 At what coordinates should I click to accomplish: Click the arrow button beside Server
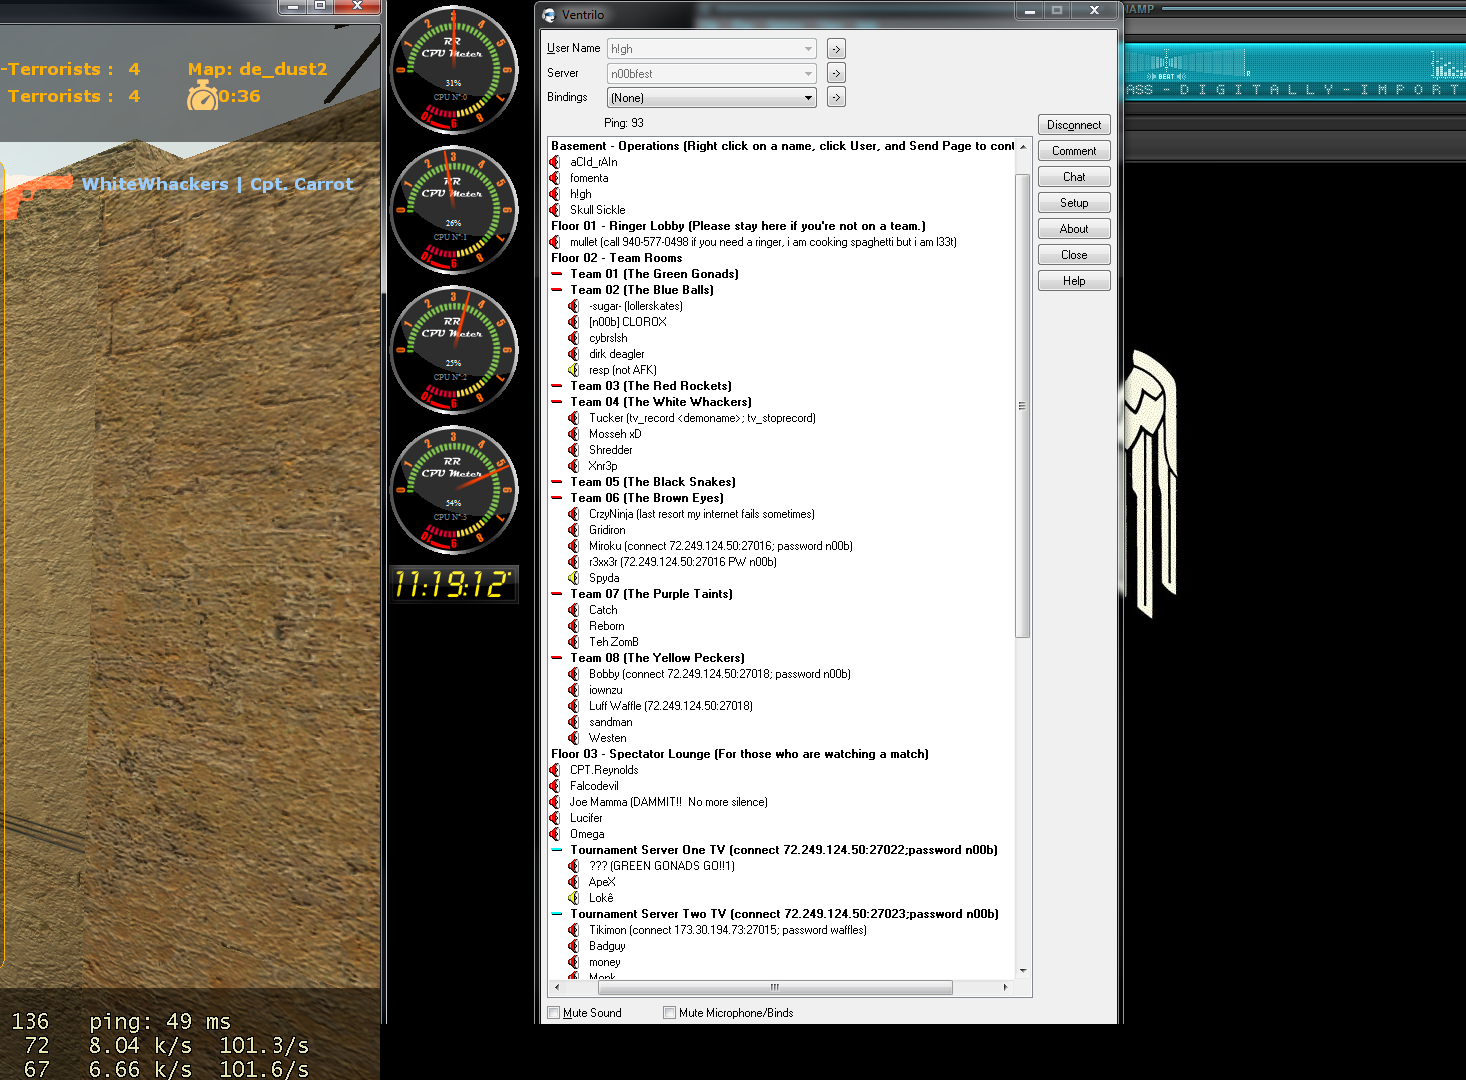coord(836,74)
